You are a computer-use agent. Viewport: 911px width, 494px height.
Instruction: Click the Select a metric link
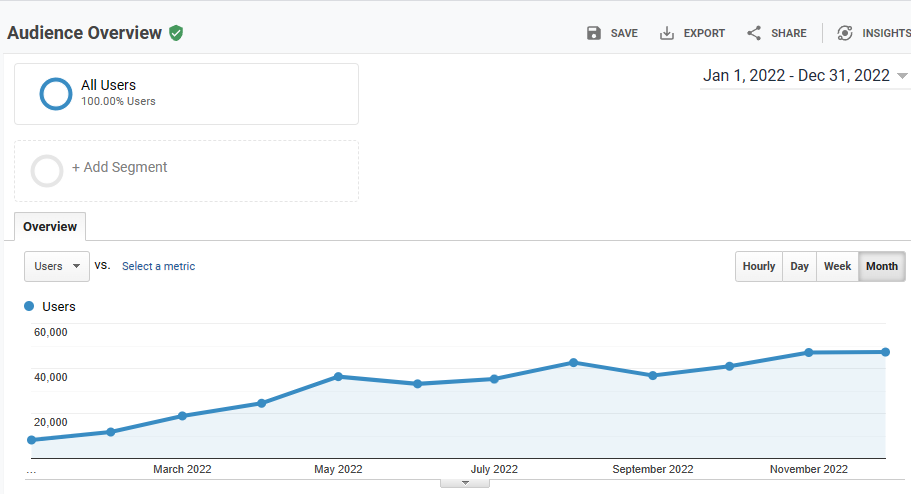[158, 266]
